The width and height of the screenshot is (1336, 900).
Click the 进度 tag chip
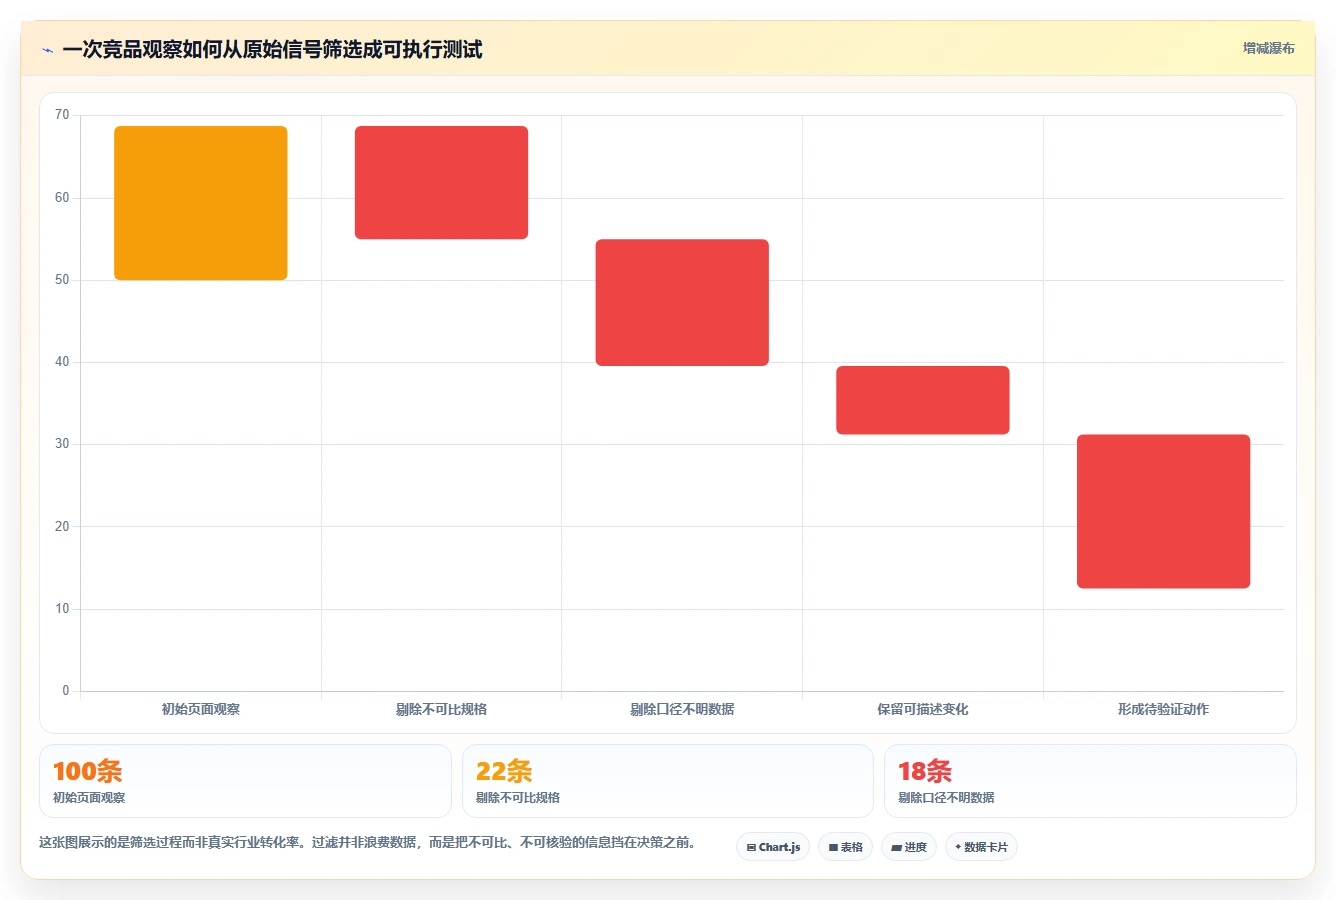pyautogui.click(x=908, y=847)
